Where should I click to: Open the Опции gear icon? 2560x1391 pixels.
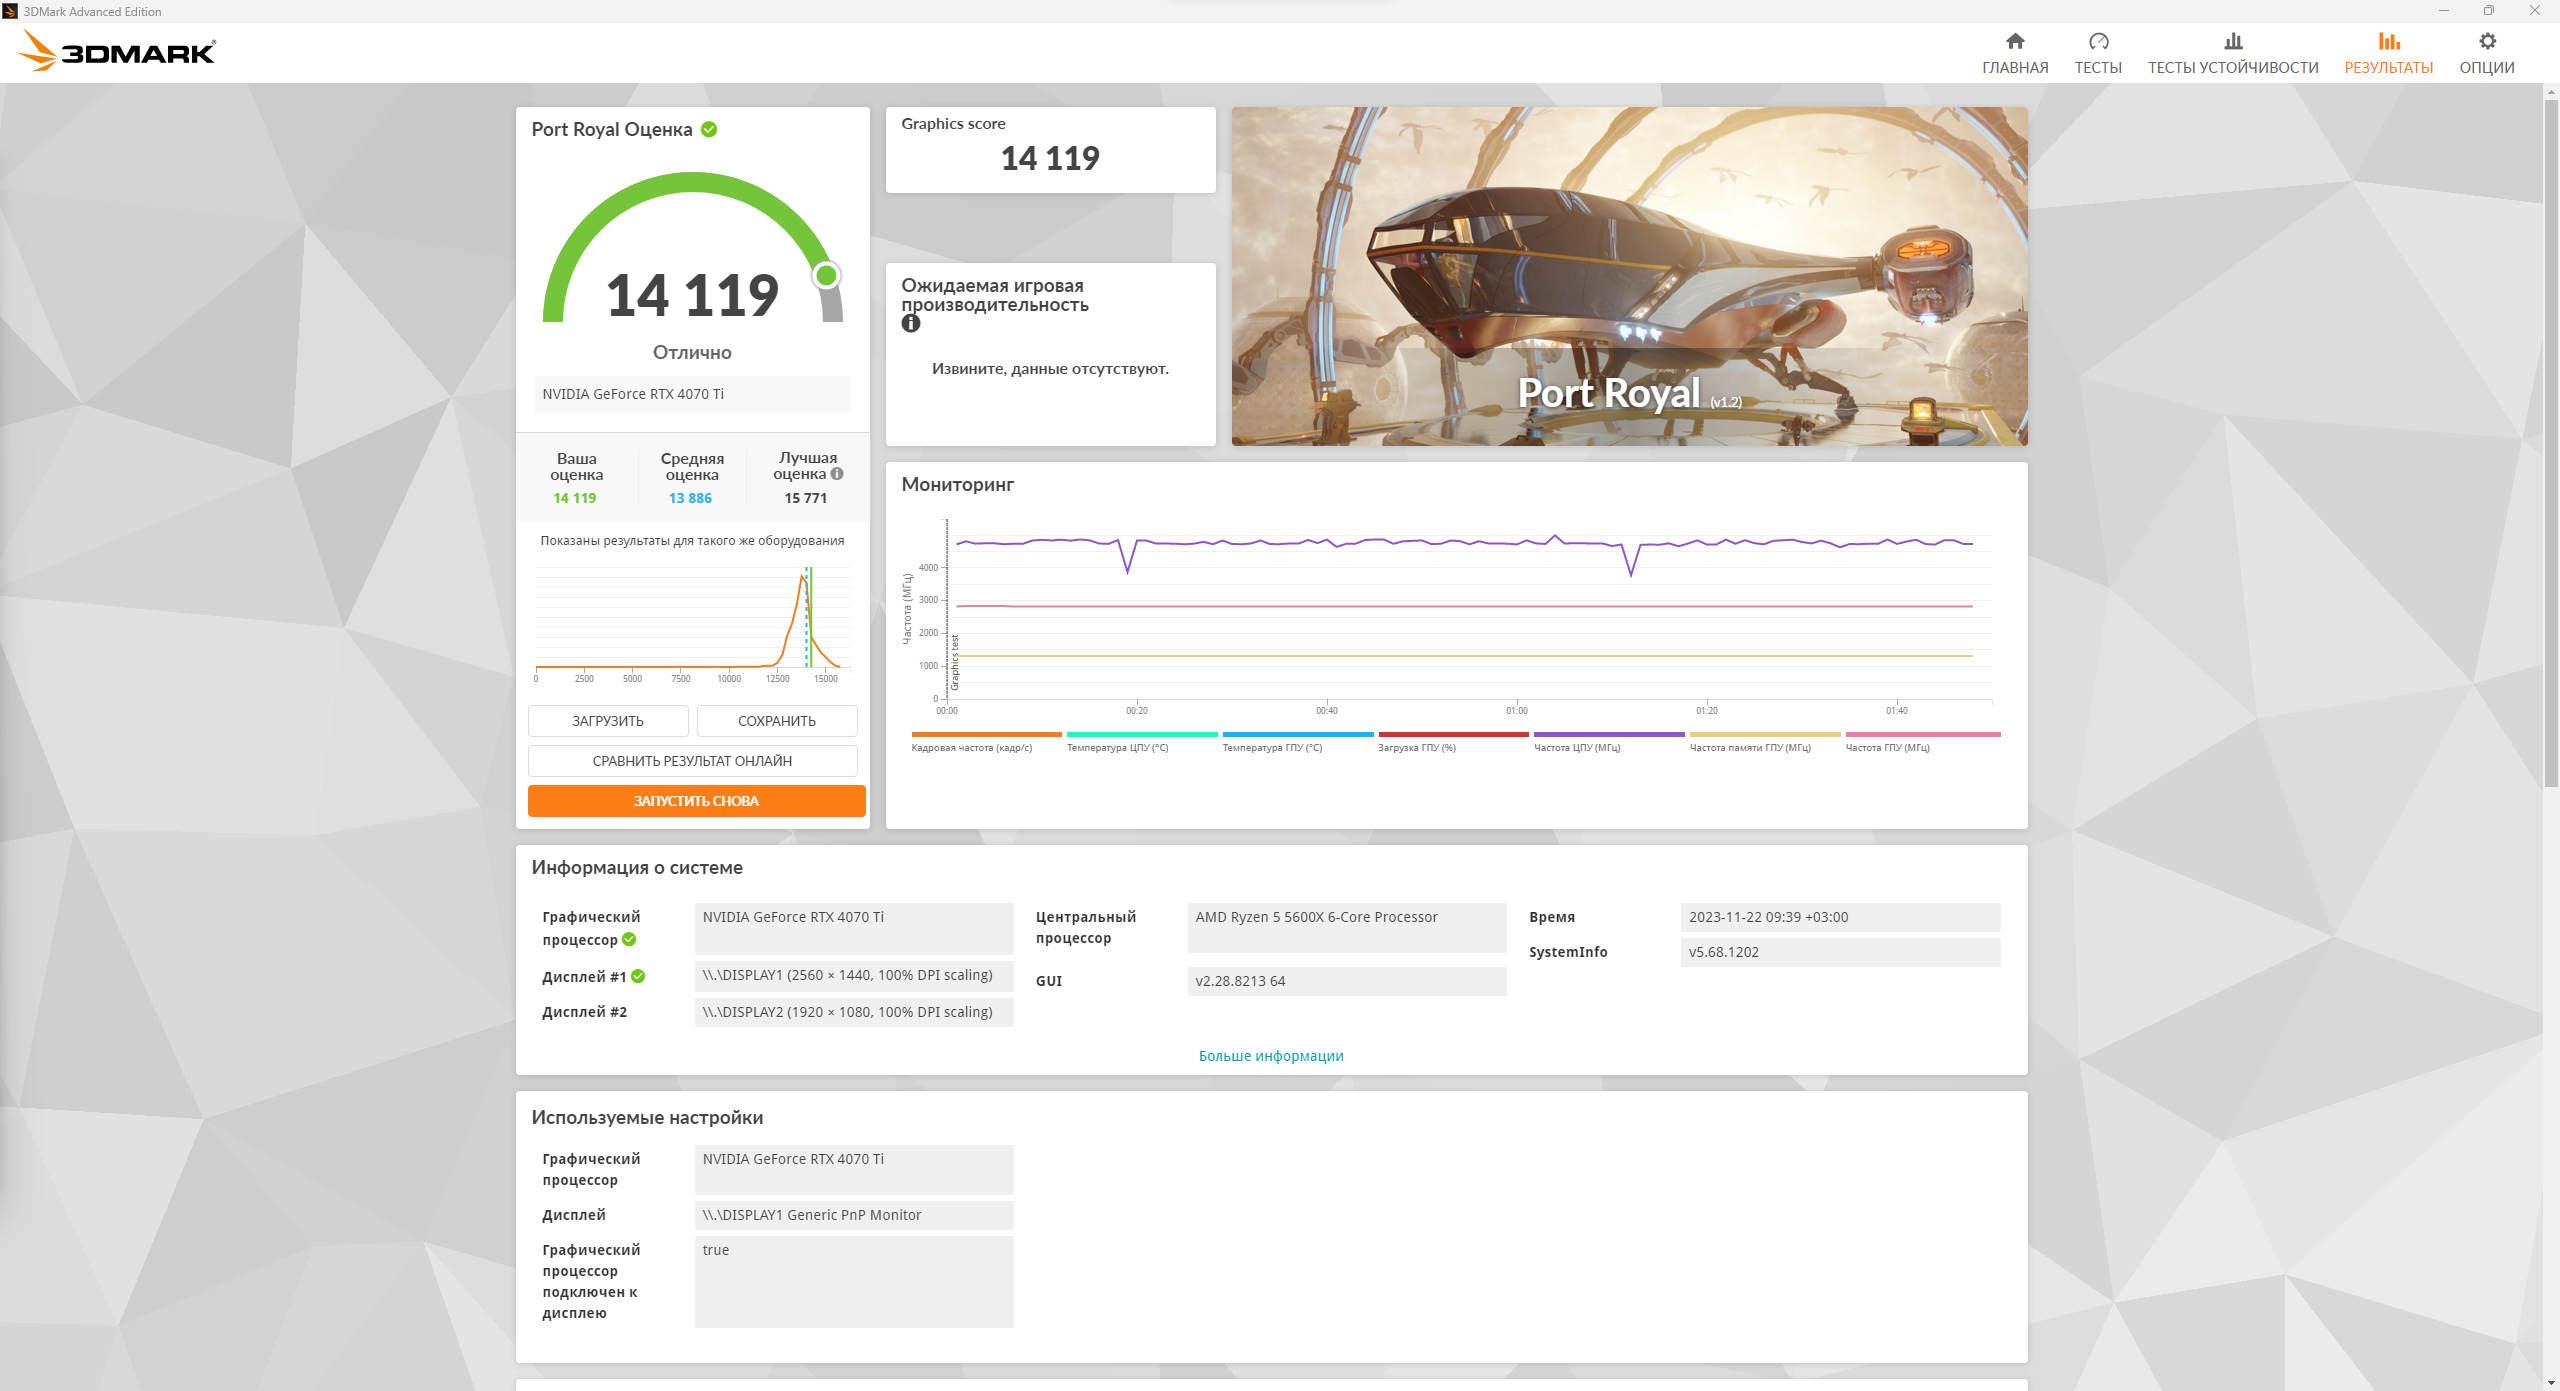(2487, 41)
